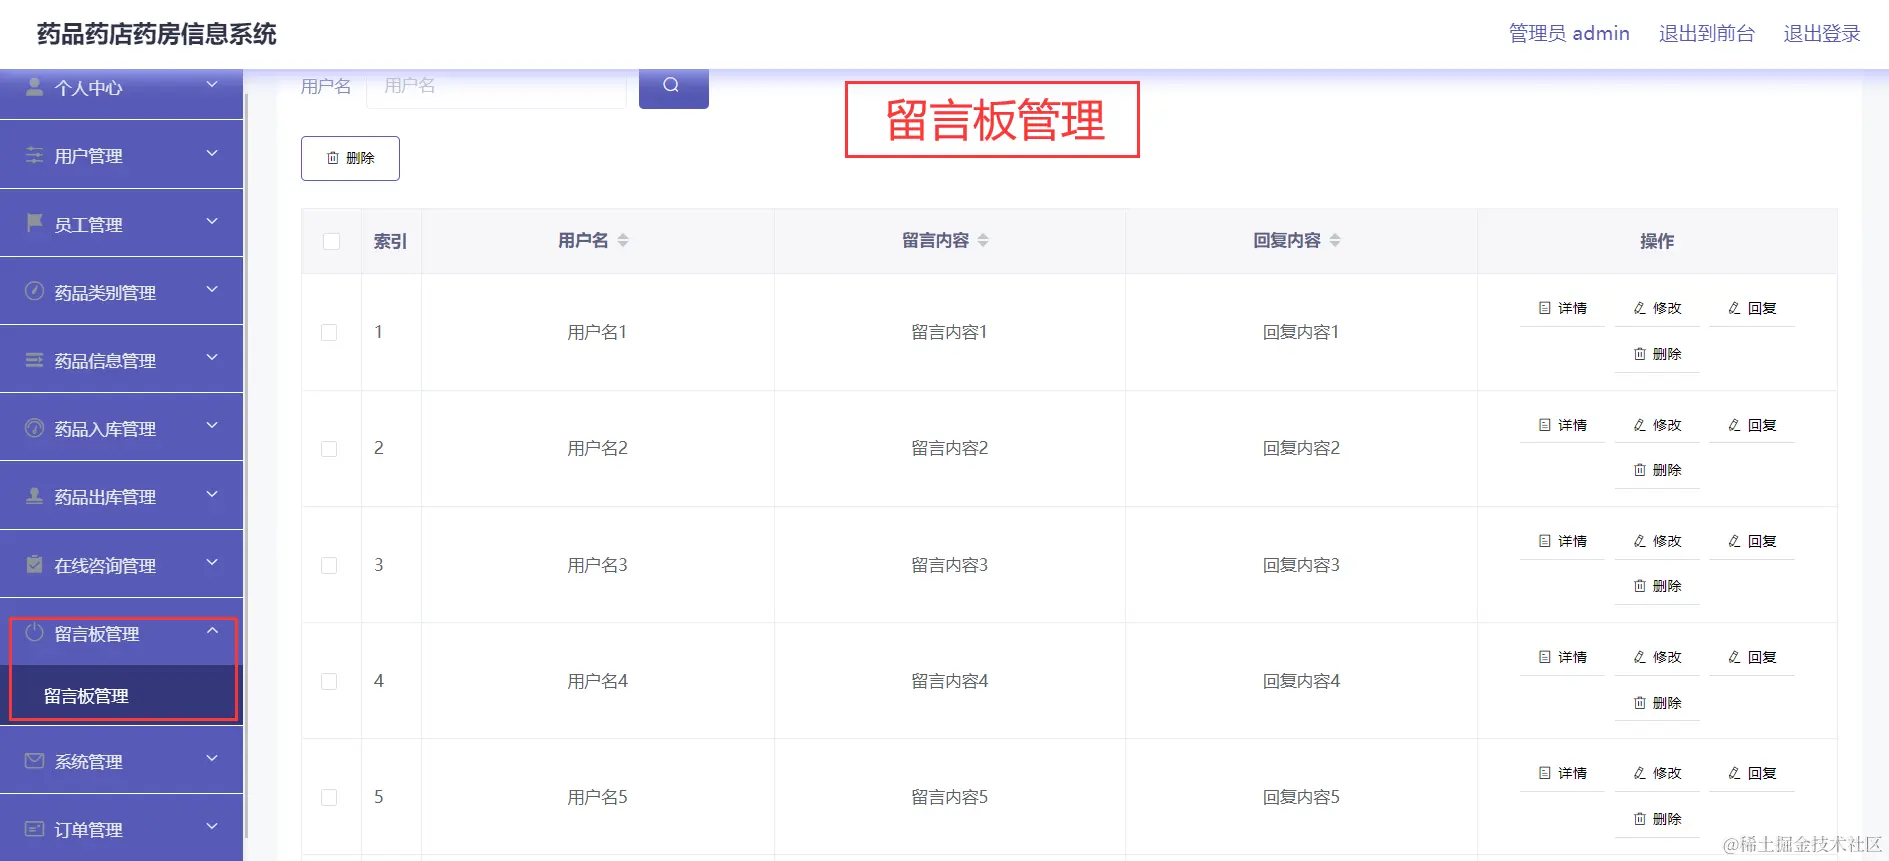Expand 药品信息管理 menu chevron
The height and width of the screenshot is (861, 1889).
pyautogui.click(x=212, y=357)
